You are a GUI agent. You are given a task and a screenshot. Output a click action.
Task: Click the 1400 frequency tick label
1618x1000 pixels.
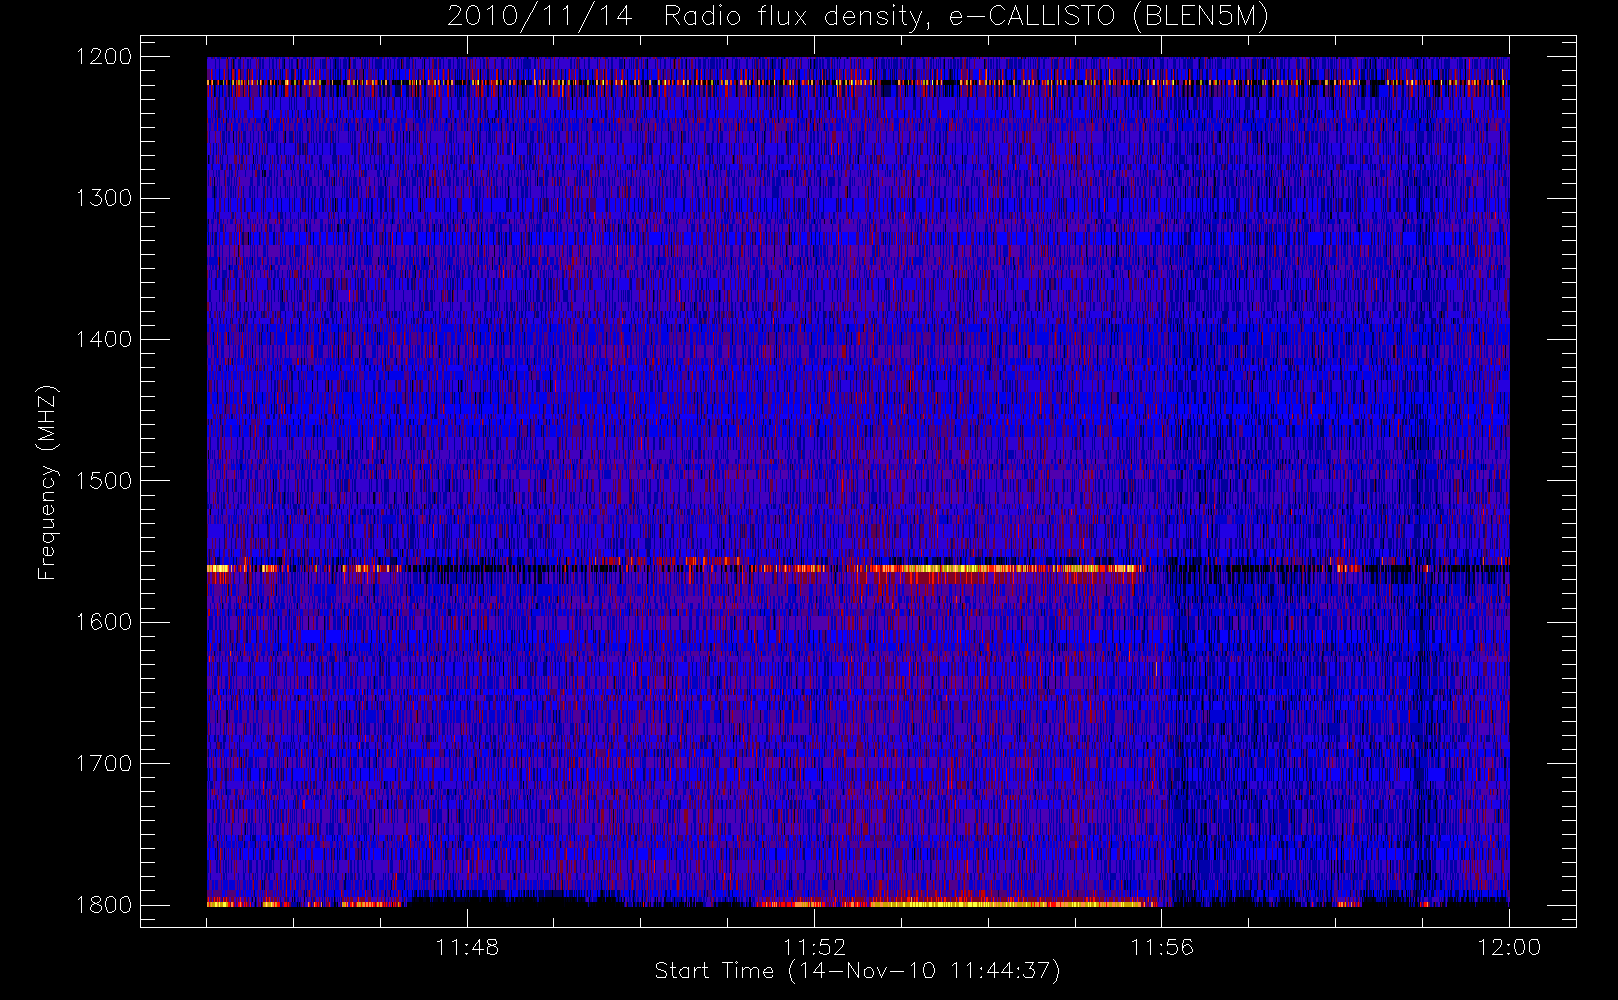click(104, 340)
